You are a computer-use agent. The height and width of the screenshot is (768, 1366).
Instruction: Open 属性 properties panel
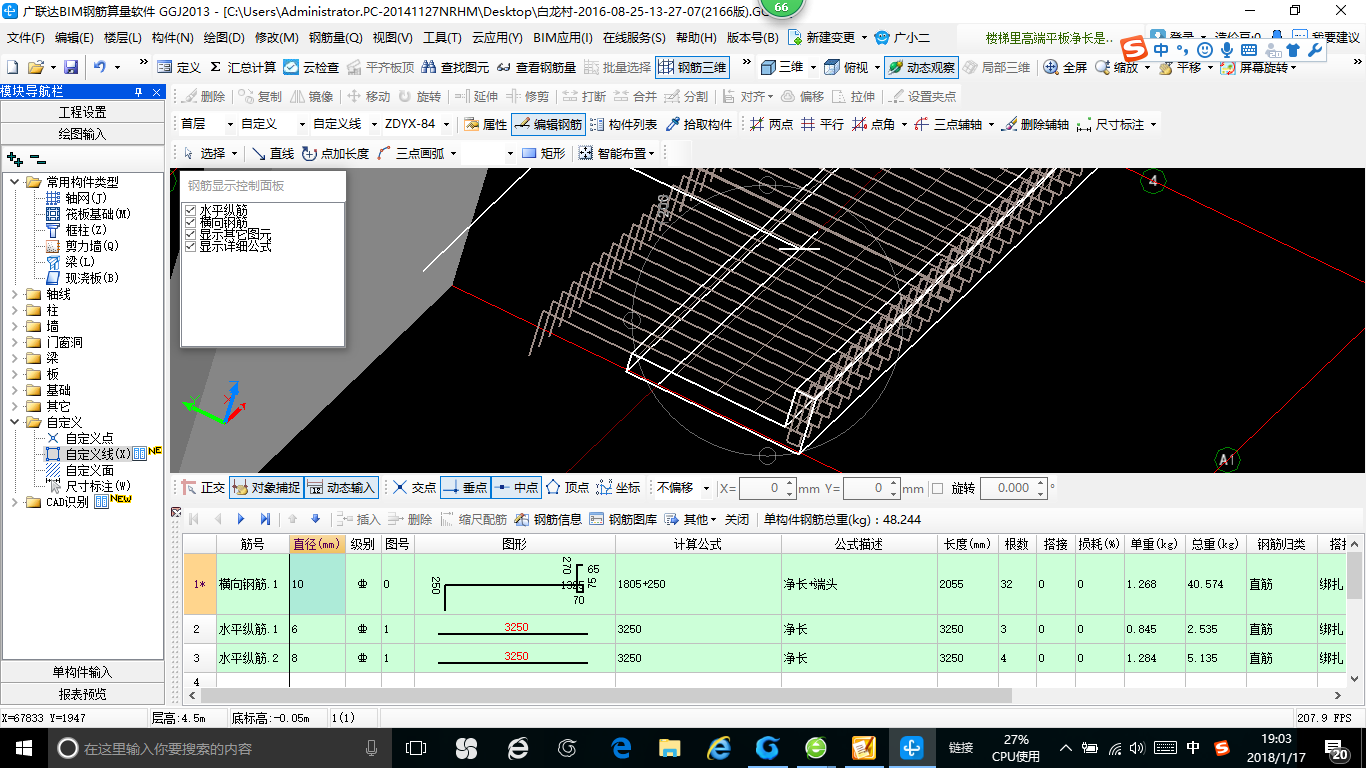click(486, 124)
